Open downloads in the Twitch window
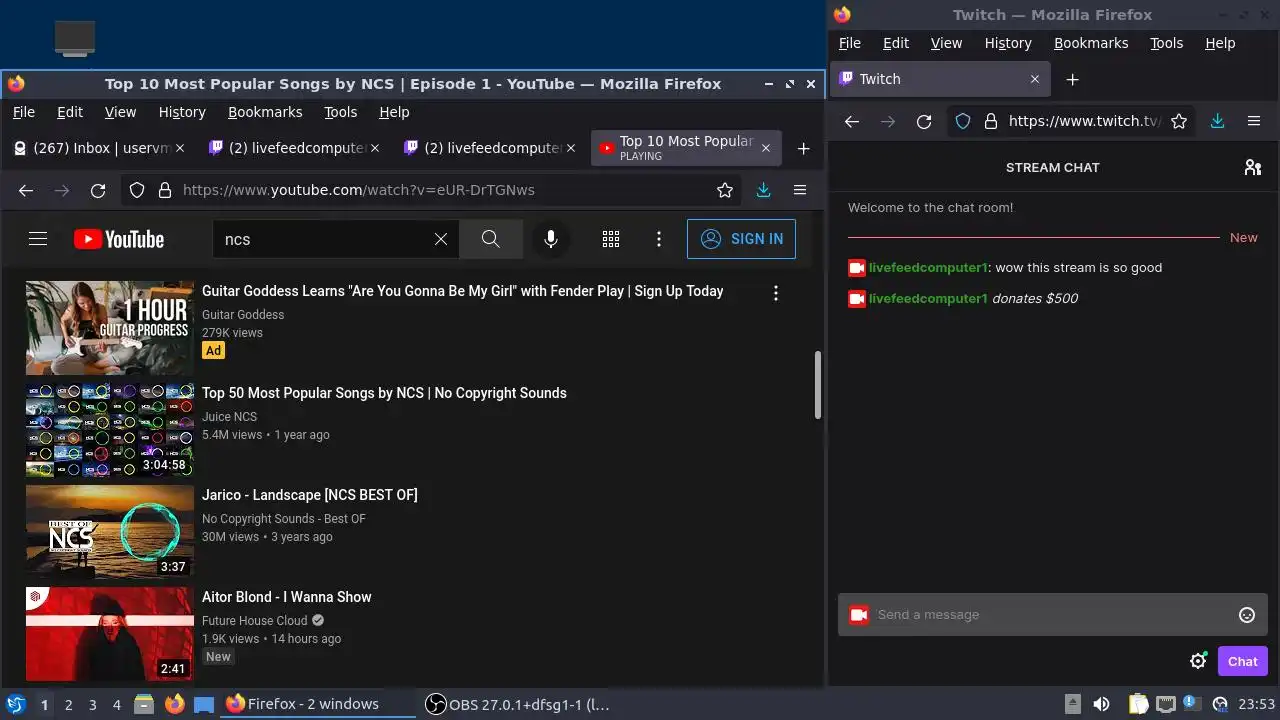Viewport: 1280px width, 720px height. point(1217,121)
